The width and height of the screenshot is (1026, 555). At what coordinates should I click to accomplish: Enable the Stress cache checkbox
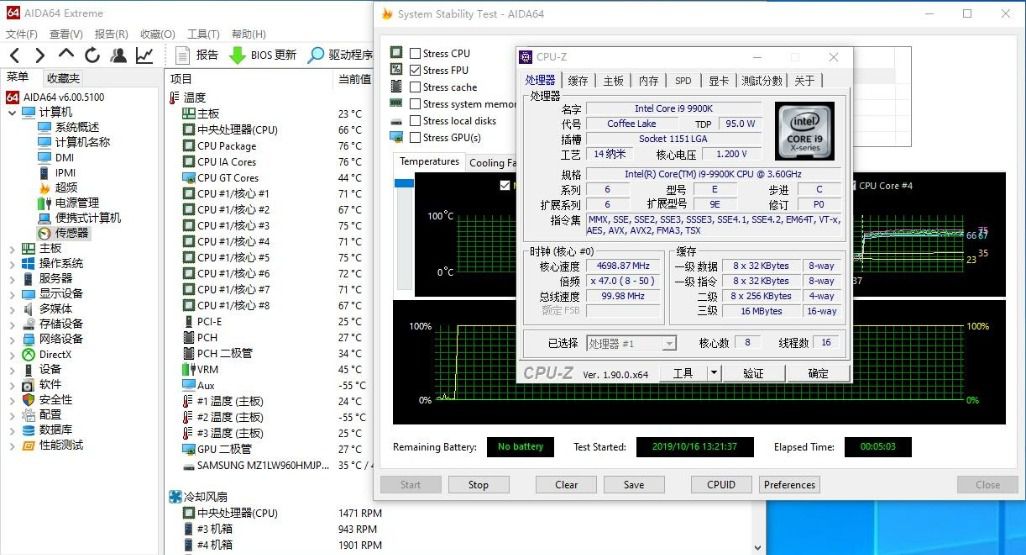click(415, 87)
